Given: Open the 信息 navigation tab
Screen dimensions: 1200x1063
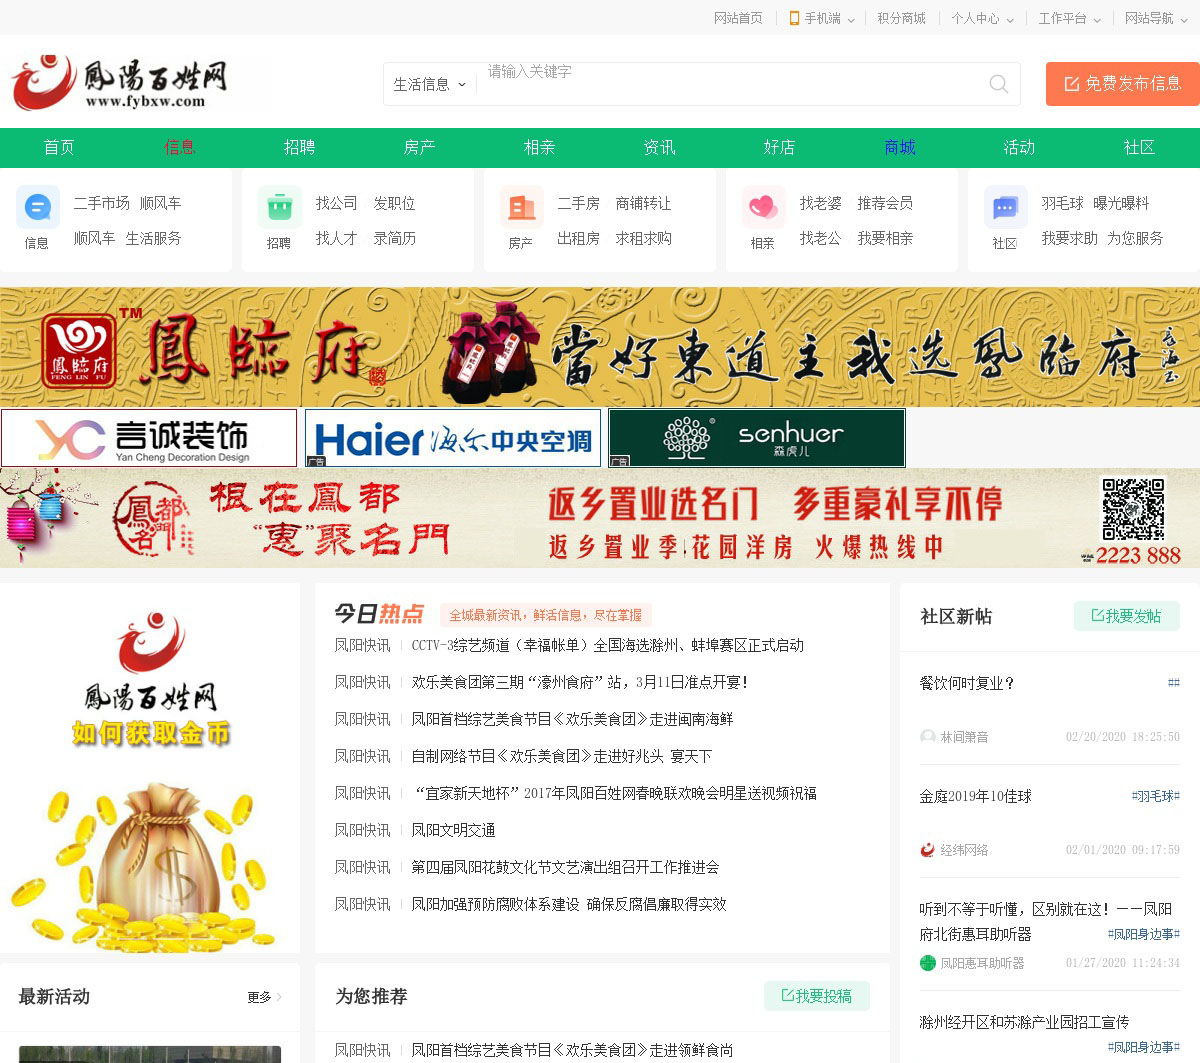Looking at the screenshot, I should click(179, 147).
